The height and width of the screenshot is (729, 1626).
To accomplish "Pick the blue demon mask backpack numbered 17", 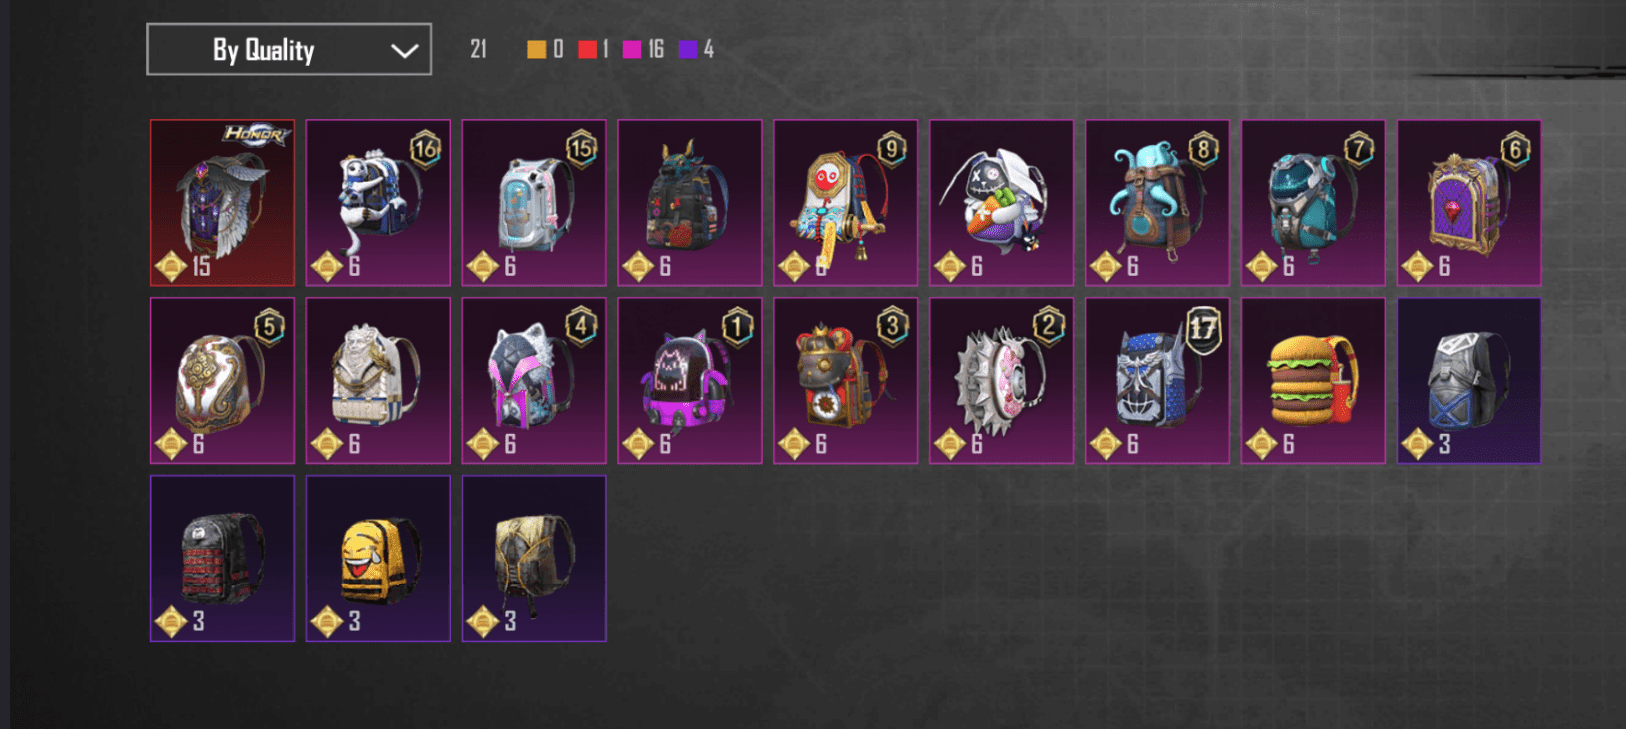I will pos(1157,381).
